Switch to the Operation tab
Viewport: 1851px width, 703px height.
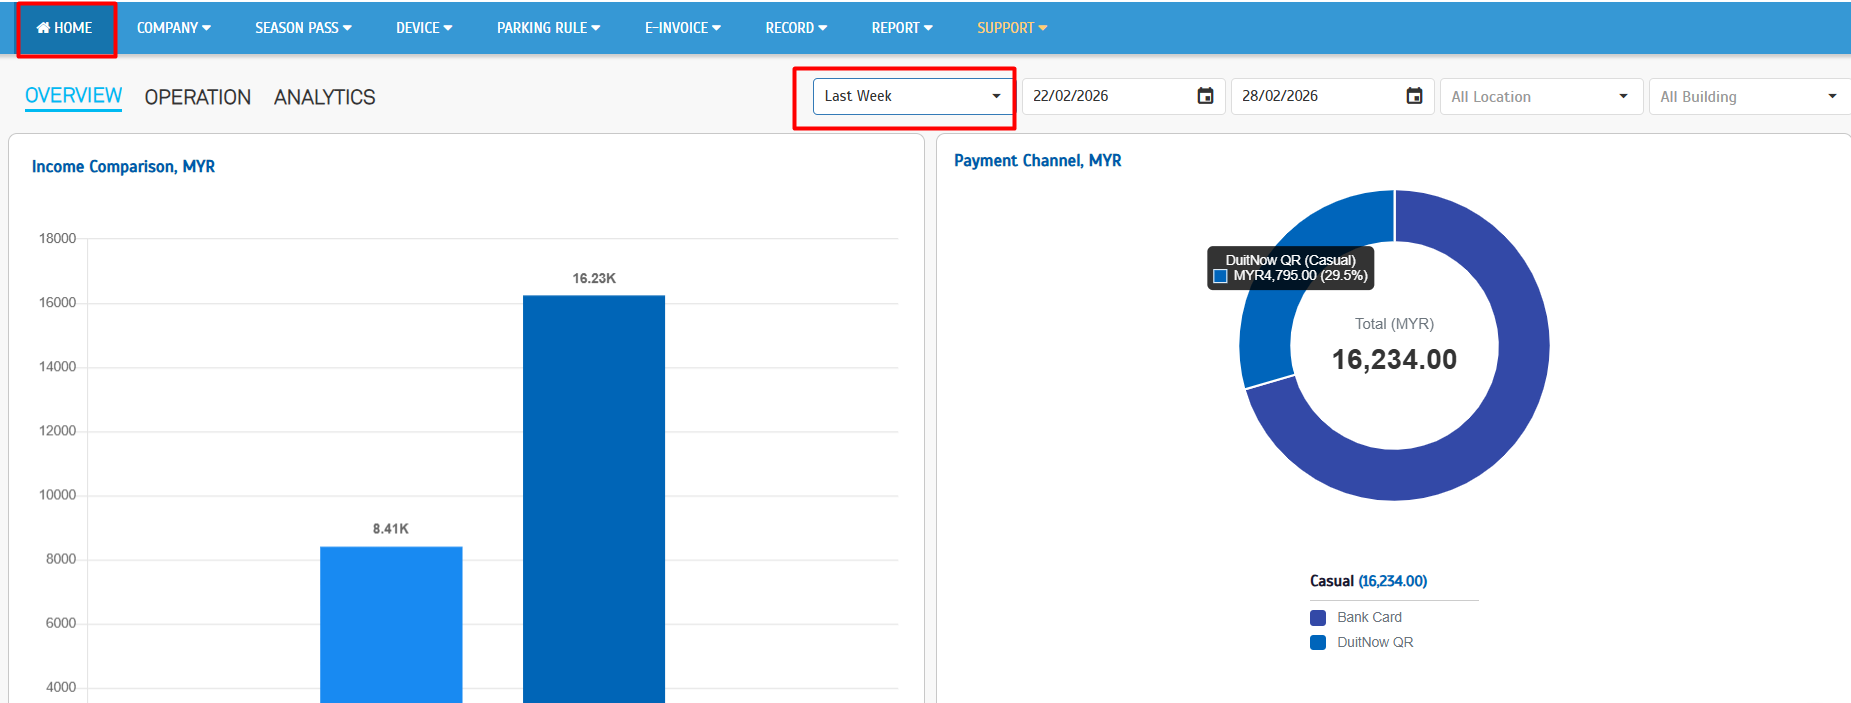click(x=197, y=97)
